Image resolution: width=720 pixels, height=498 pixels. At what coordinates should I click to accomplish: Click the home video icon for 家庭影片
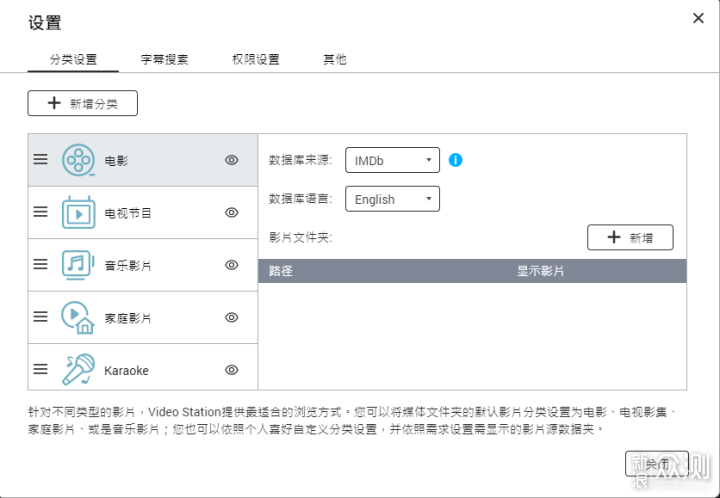78,317
